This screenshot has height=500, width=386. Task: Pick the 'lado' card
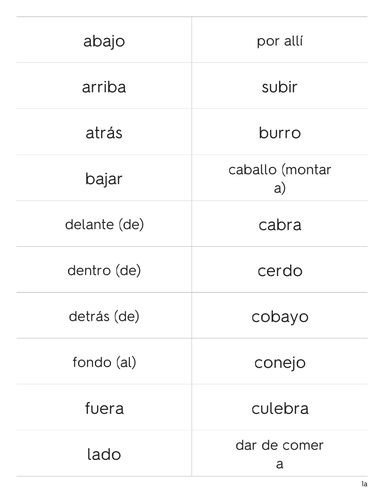click(x=104, y=454)
